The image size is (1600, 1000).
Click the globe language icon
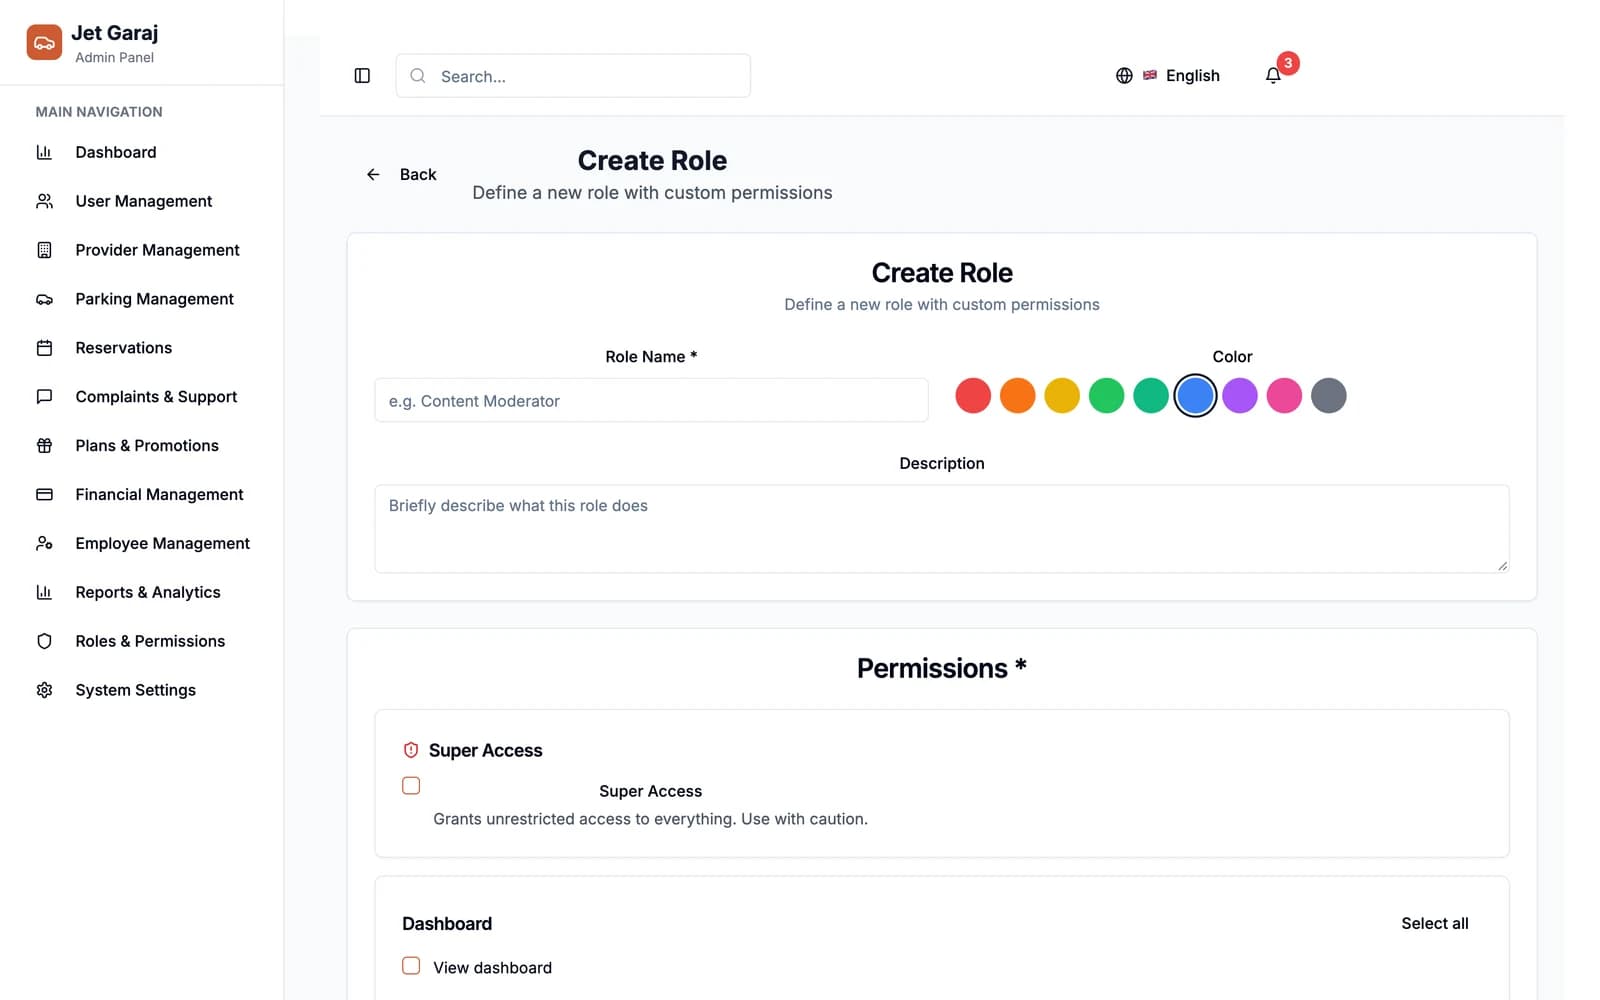click(x=1124, y=76)
